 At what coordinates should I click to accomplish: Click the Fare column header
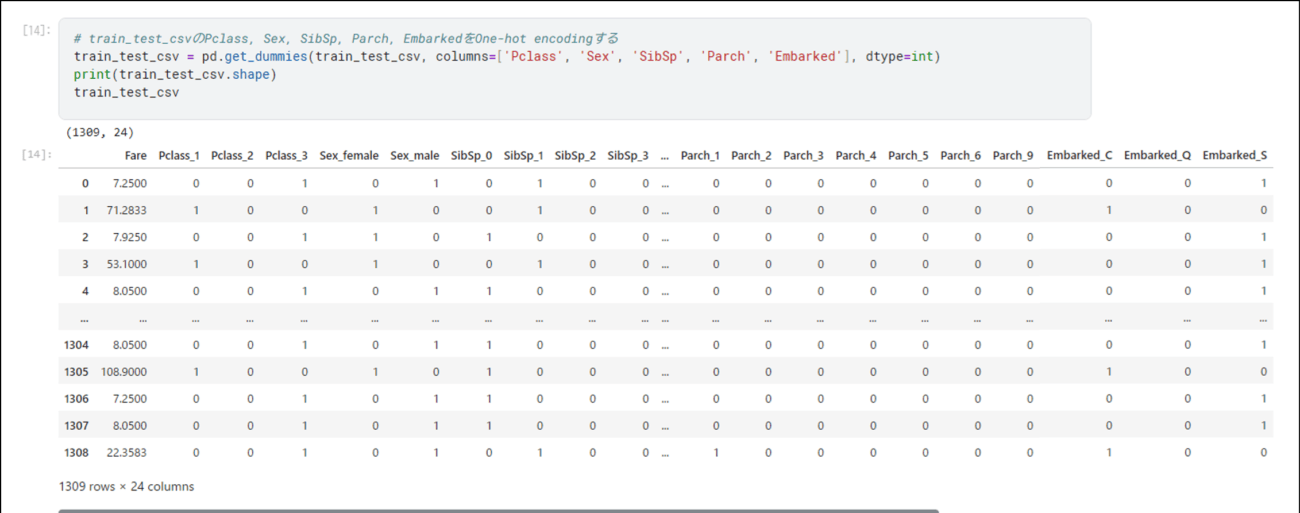136,156
